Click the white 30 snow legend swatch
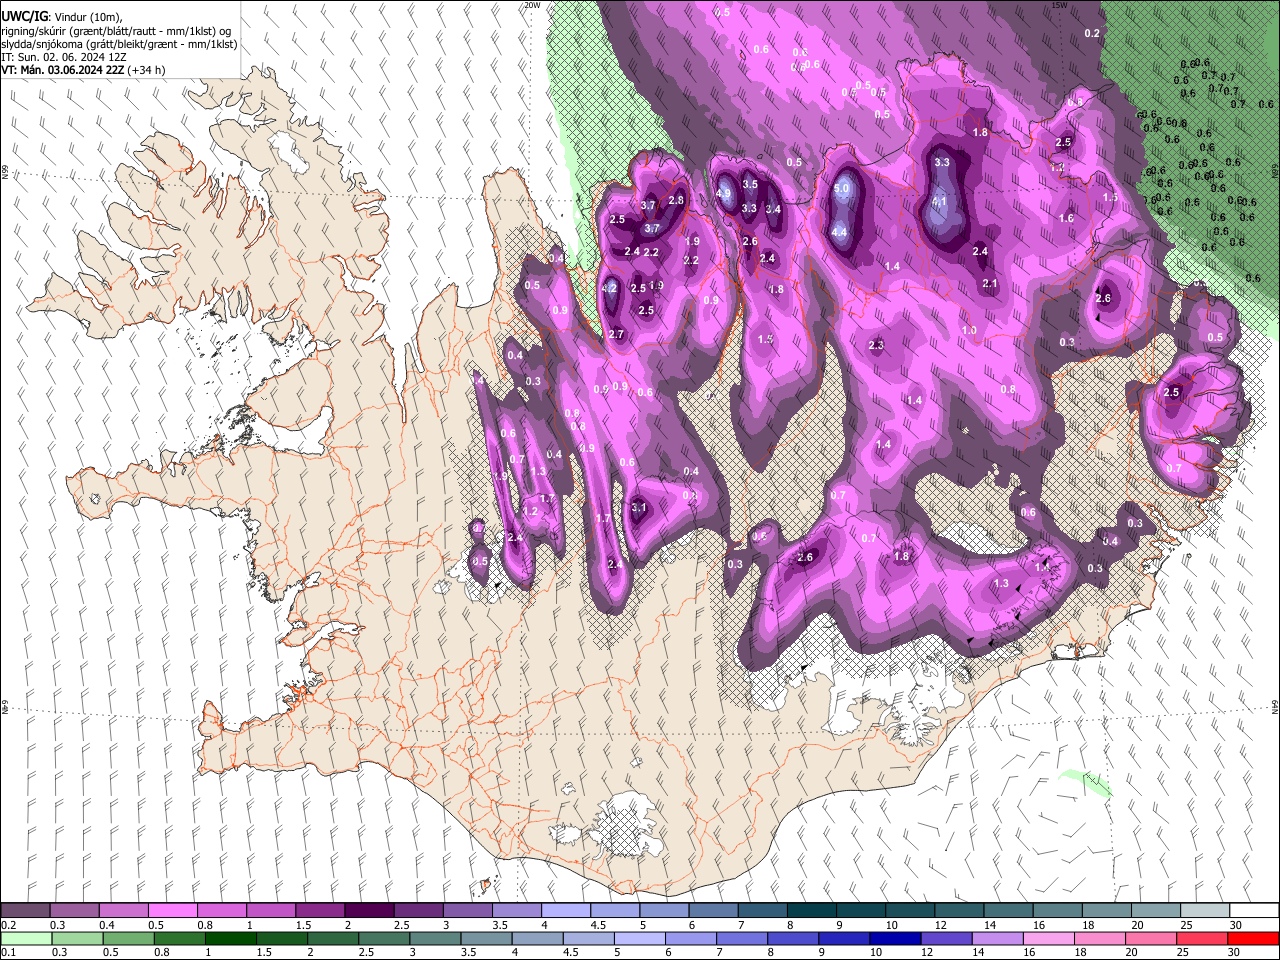 [x=1254, y=911]
